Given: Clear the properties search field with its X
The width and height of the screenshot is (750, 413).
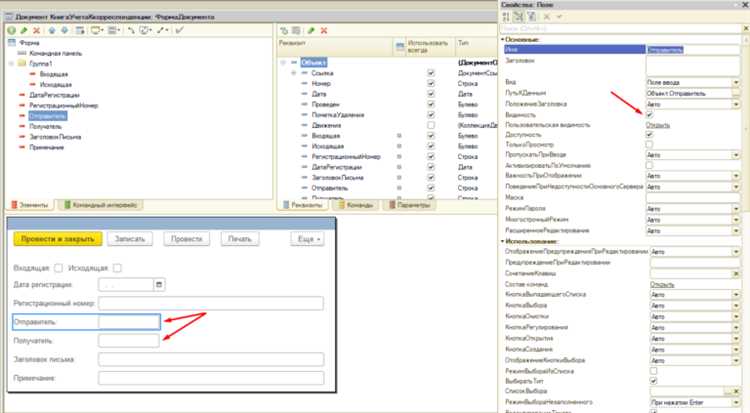Looking at the screenshot, I should [746, 29].
